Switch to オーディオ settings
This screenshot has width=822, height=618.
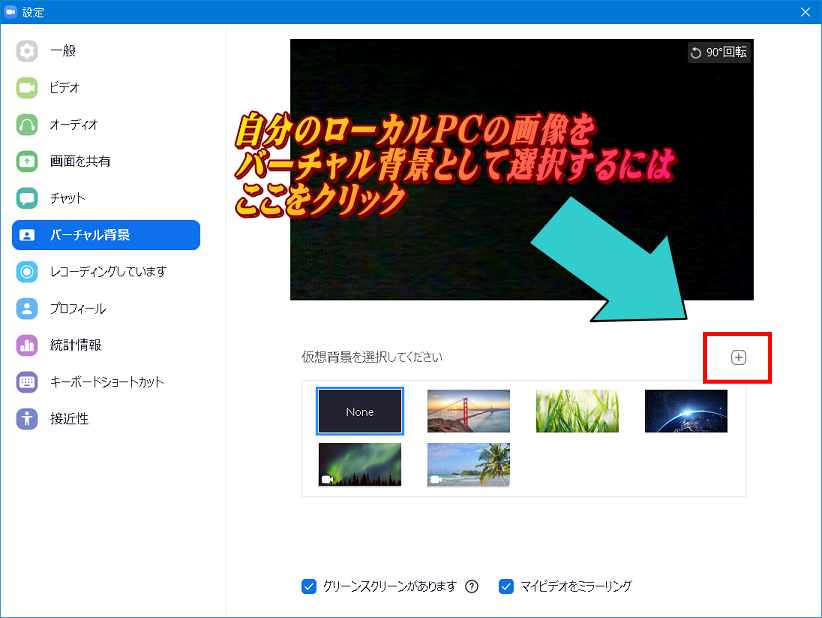coord(106,125)
